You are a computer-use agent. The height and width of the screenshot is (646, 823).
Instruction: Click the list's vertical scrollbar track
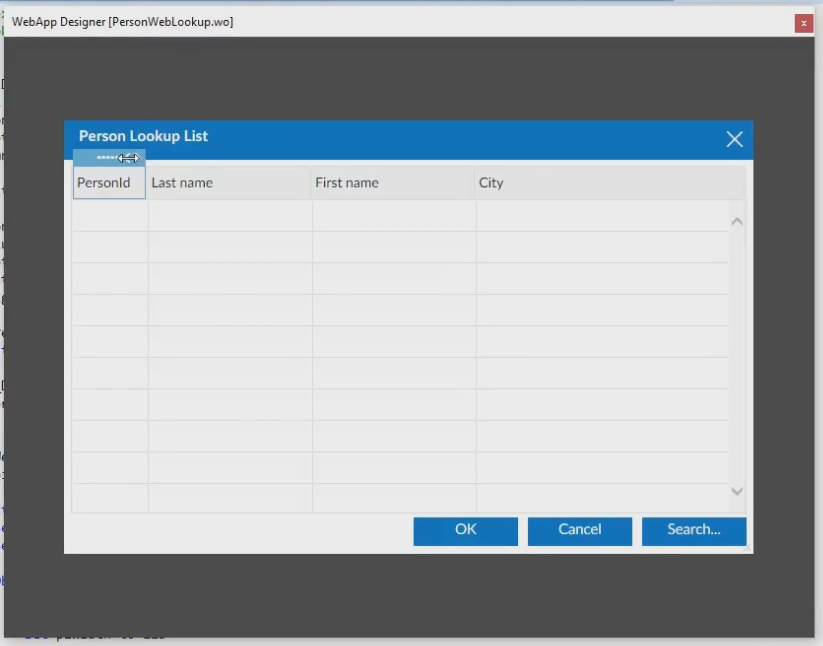[x=737, y=355]
